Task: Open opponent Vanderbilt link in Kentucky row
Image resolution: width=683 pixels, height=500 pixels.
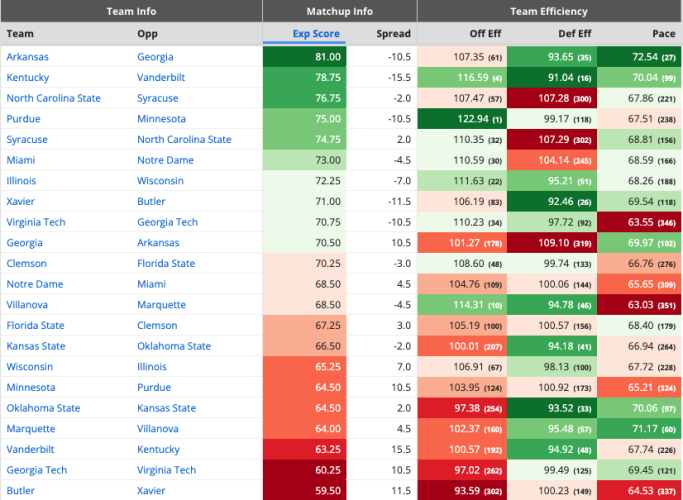Action: coord(161,78)
